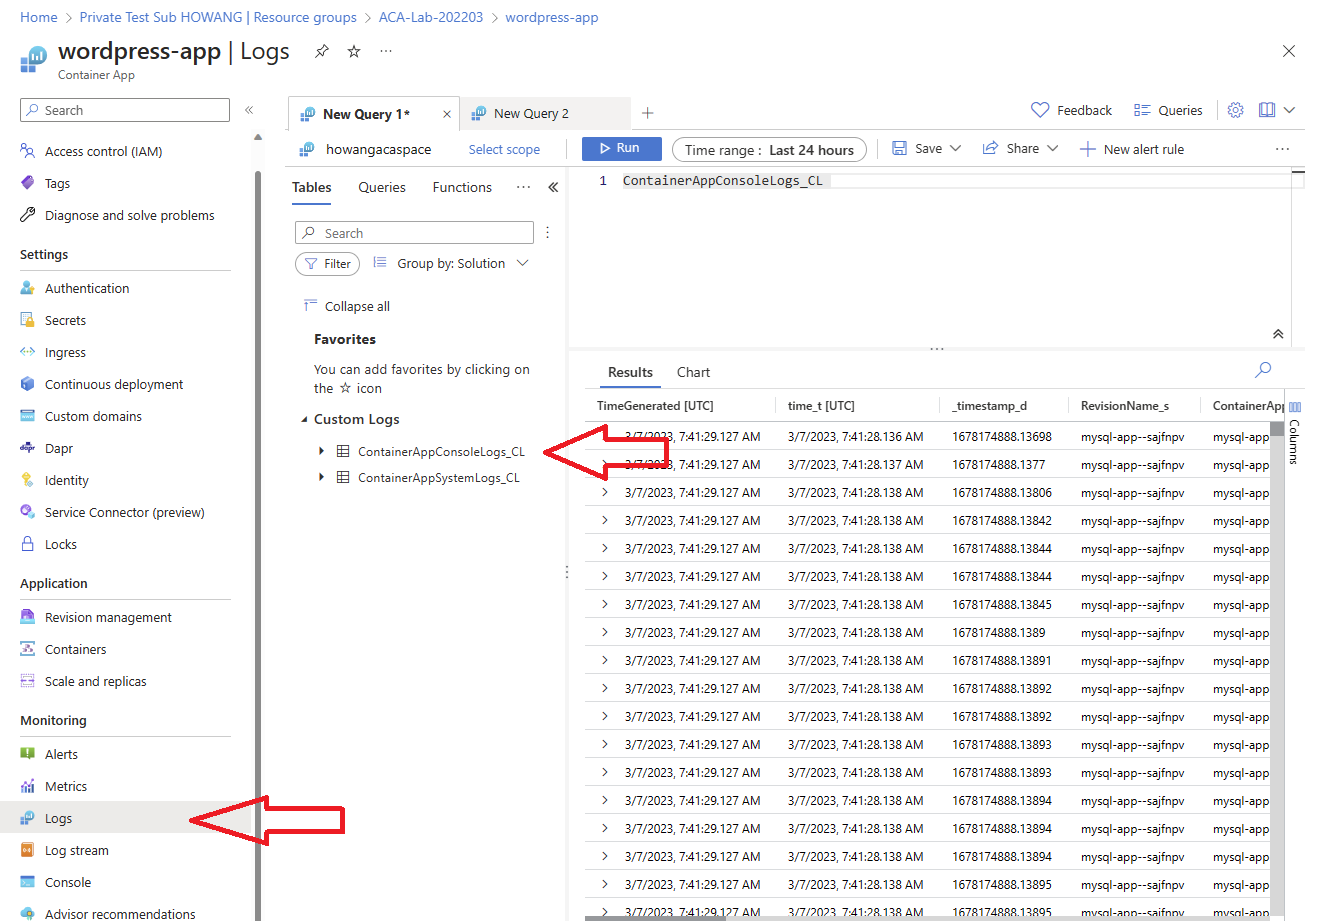Expand ContainerAppSystemLogs_CL table
Screen dimensions: 1325x921
[x=321, y=477]
